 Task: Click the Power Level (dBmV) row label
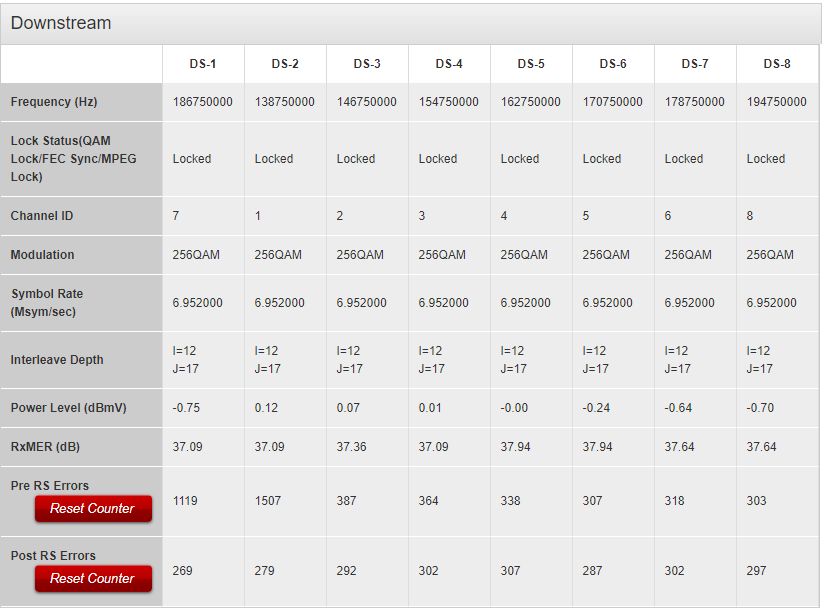pyautogui.click(x=69, y=408)
